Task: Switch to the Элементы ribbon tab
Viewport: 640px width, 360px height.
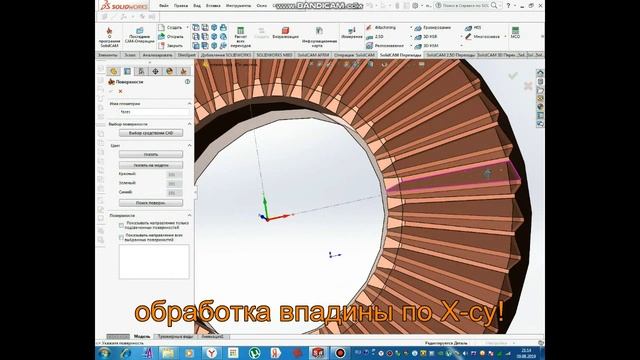Action: pyautogui.click(x=108, y=55)
